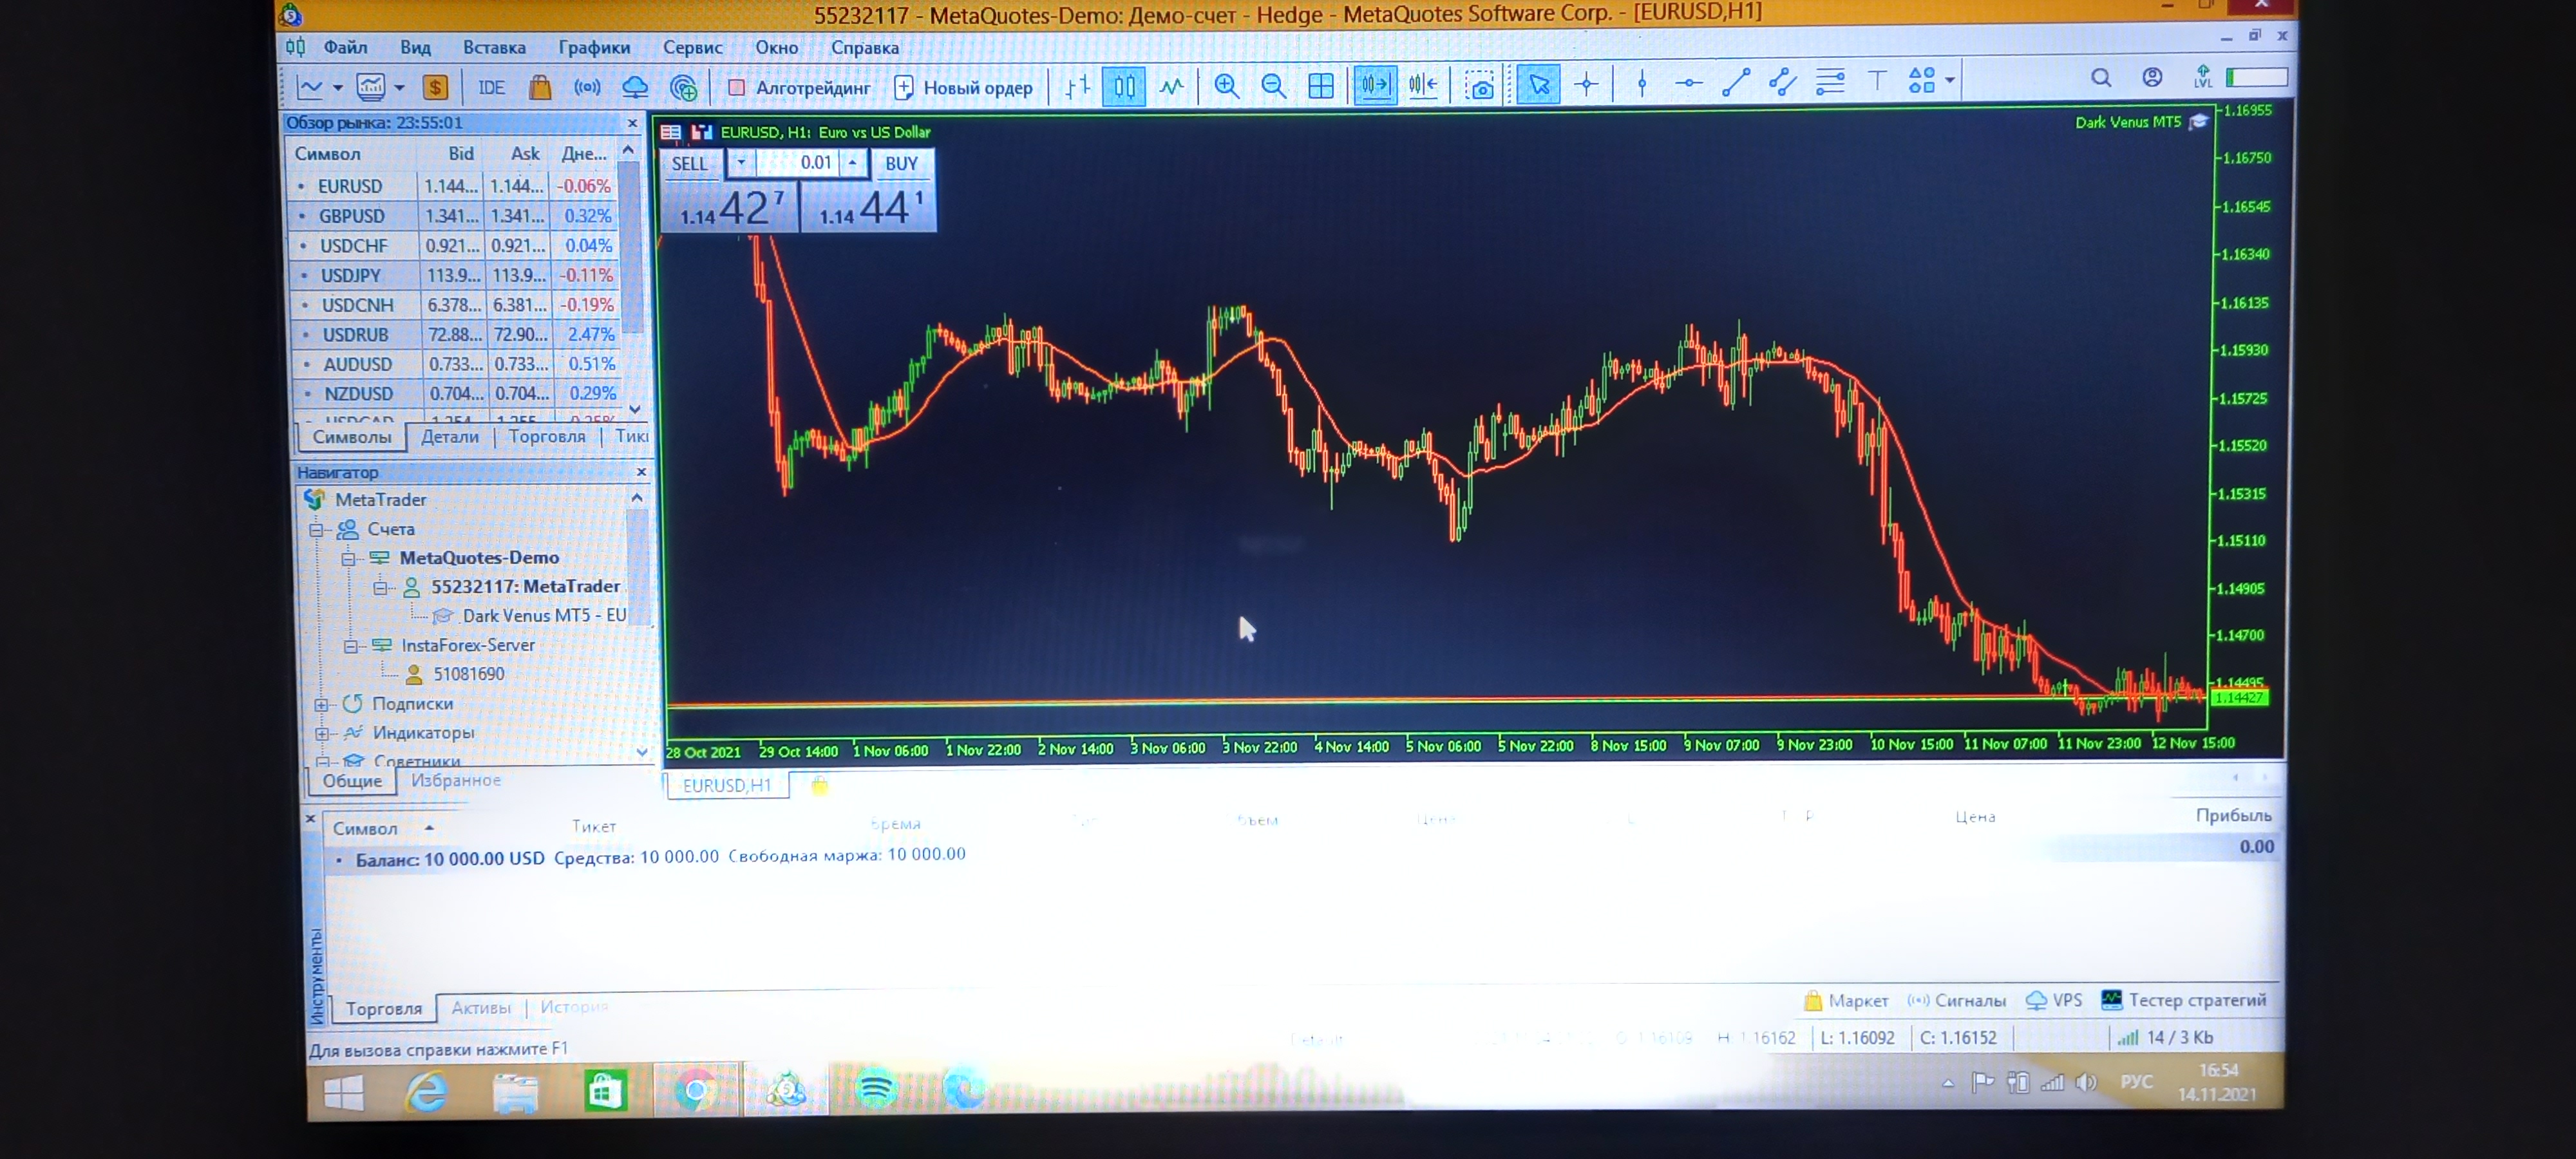The image size is (2576, 1159).
Task: Open the VPS cloud icon in toolbar
Action: tap(635, 87)
